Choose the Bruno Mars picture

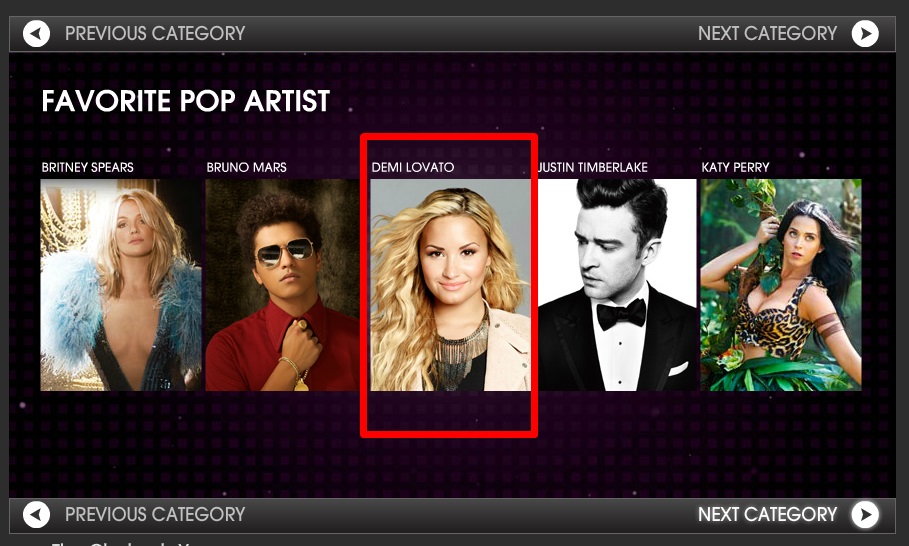click(282, 285)
